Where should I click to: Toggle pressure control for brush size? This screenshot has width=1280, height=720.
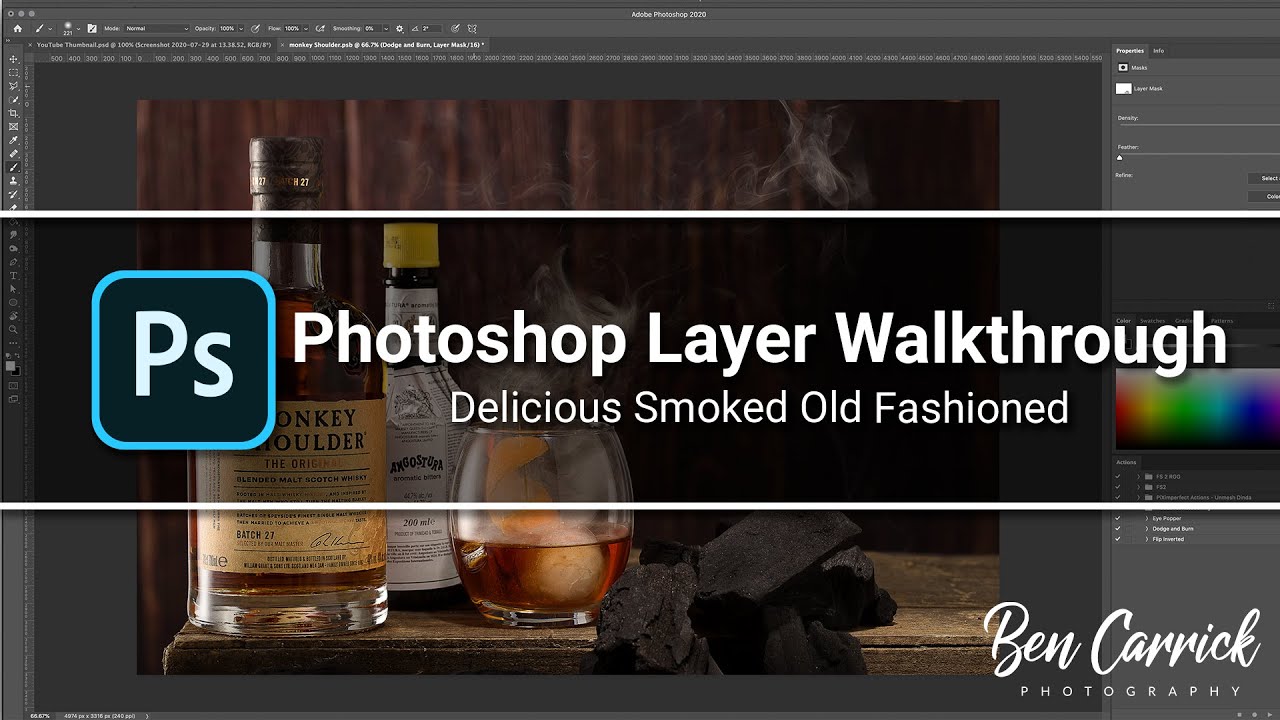tap(456, 29)
